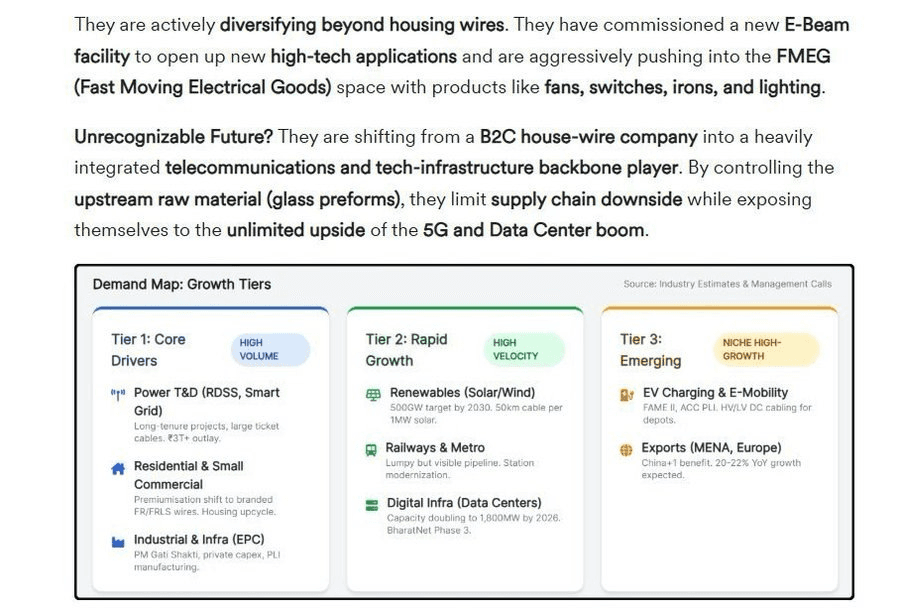Click the antenna icon beside Power T&D
The image size is (900, 612).
tap(118, 394)
